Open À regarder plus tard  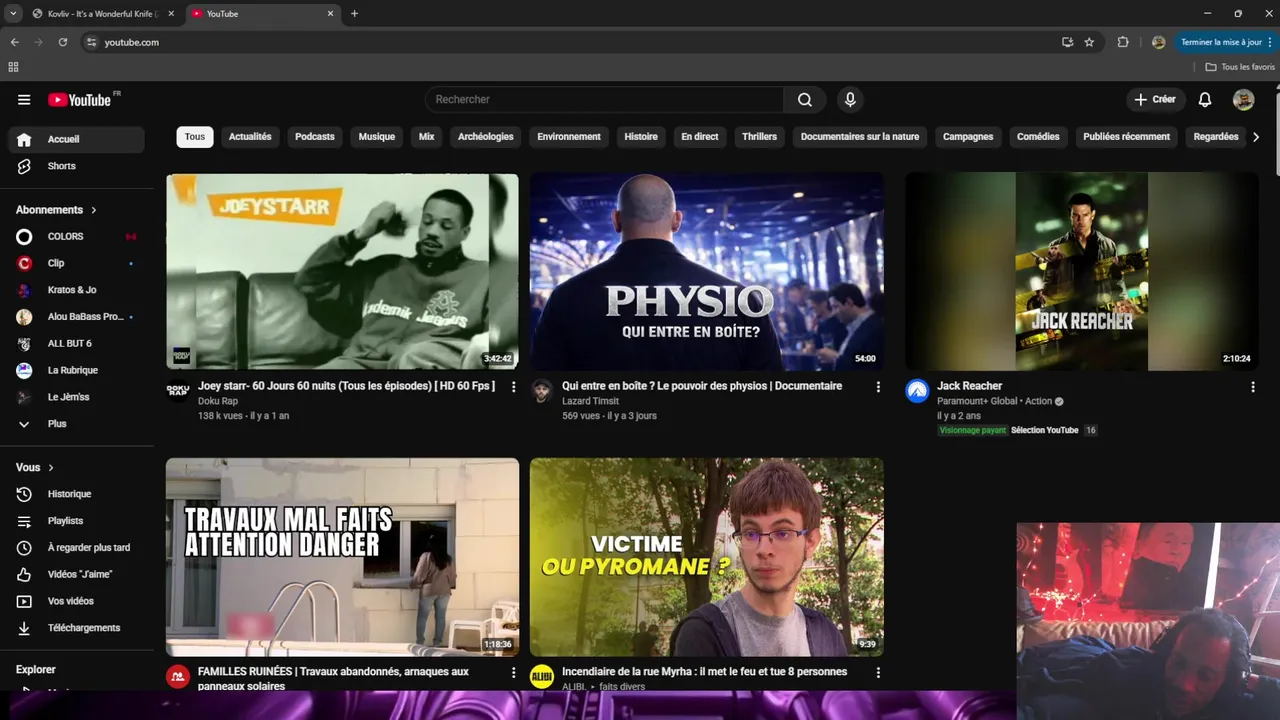(76, 548)
